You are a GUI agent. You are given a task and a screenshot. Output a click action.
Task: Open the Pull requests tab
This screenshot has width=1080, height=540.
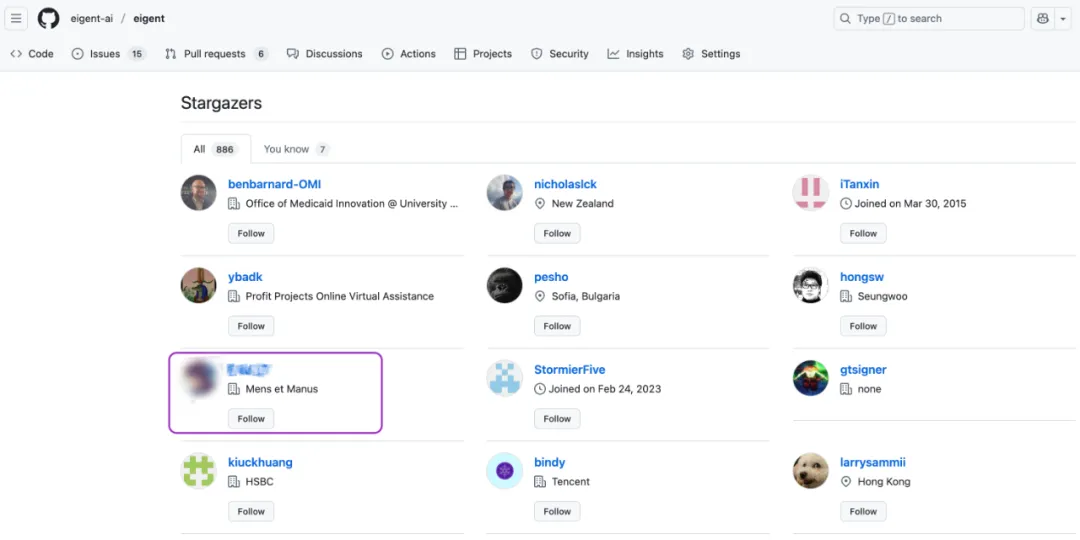(x=216, y=54)
